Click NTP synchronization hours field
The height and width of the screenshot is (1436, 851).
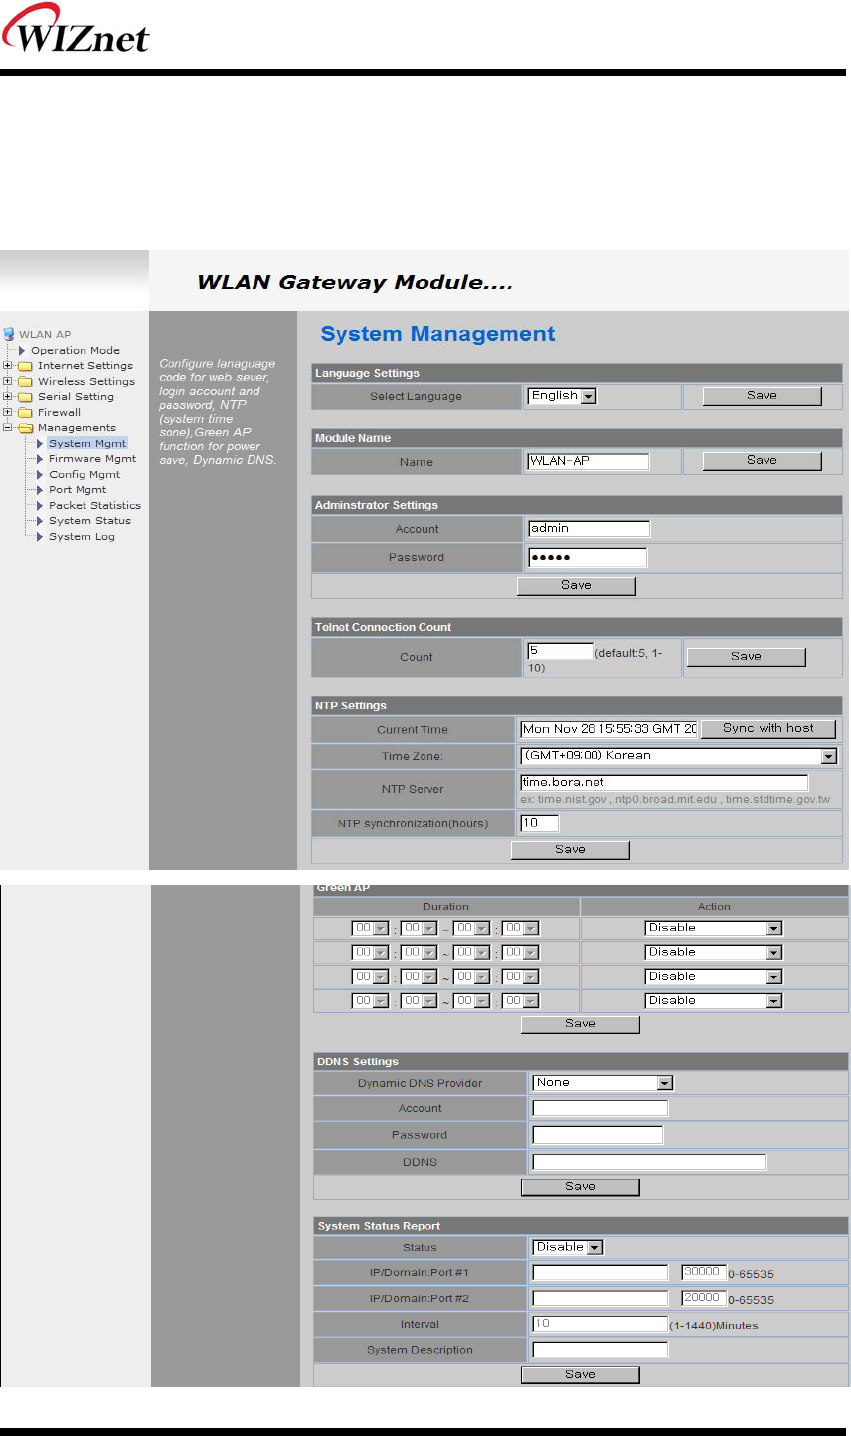(539, 823)
